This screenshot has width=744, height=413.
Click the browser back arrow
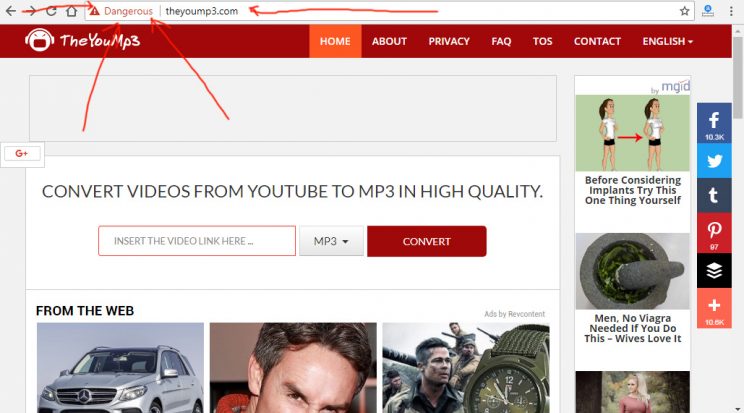pyautogui.click(x=10, y=10)
